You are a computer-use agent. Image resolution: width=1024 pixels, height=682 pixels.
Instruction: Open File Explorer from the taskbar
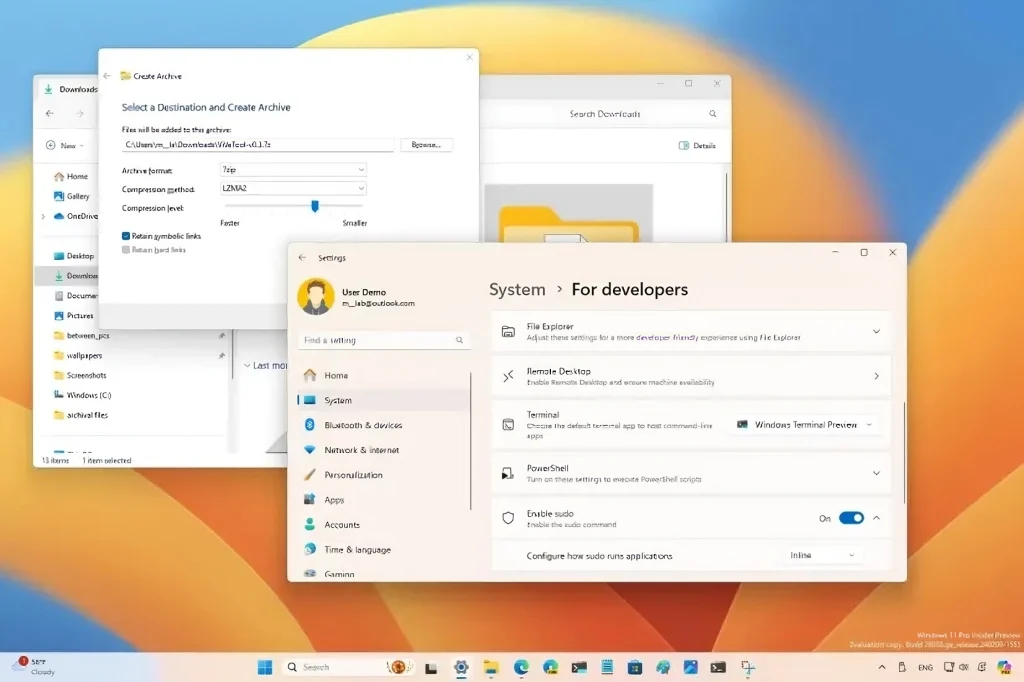pos(490,666)
